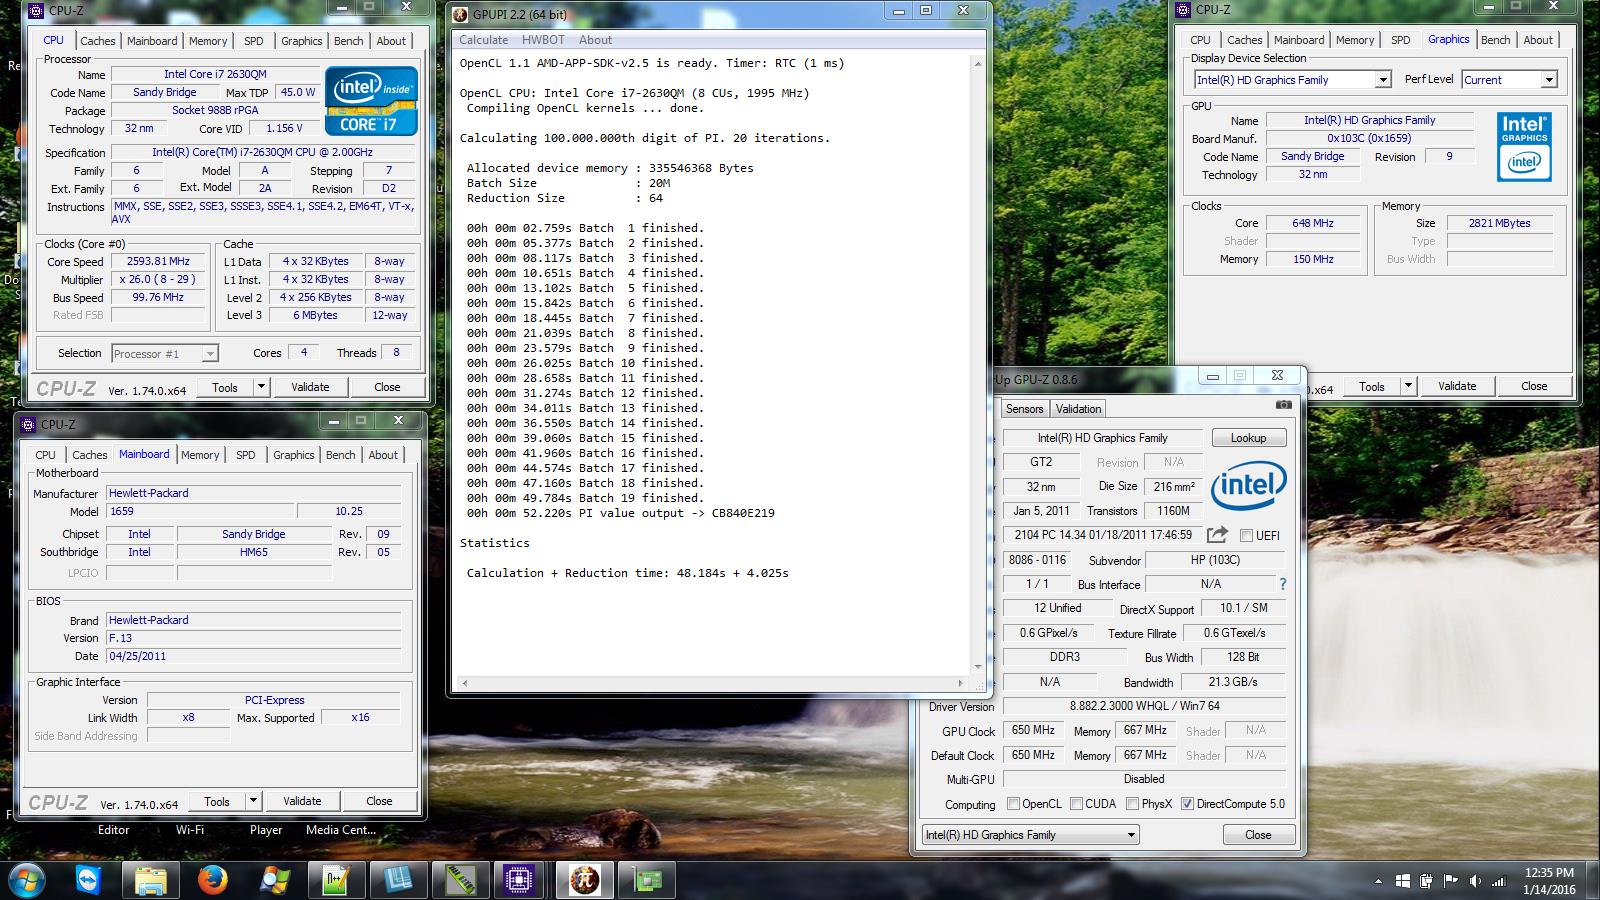Click Close button in GPU-Z

(x=1258, y=835)
